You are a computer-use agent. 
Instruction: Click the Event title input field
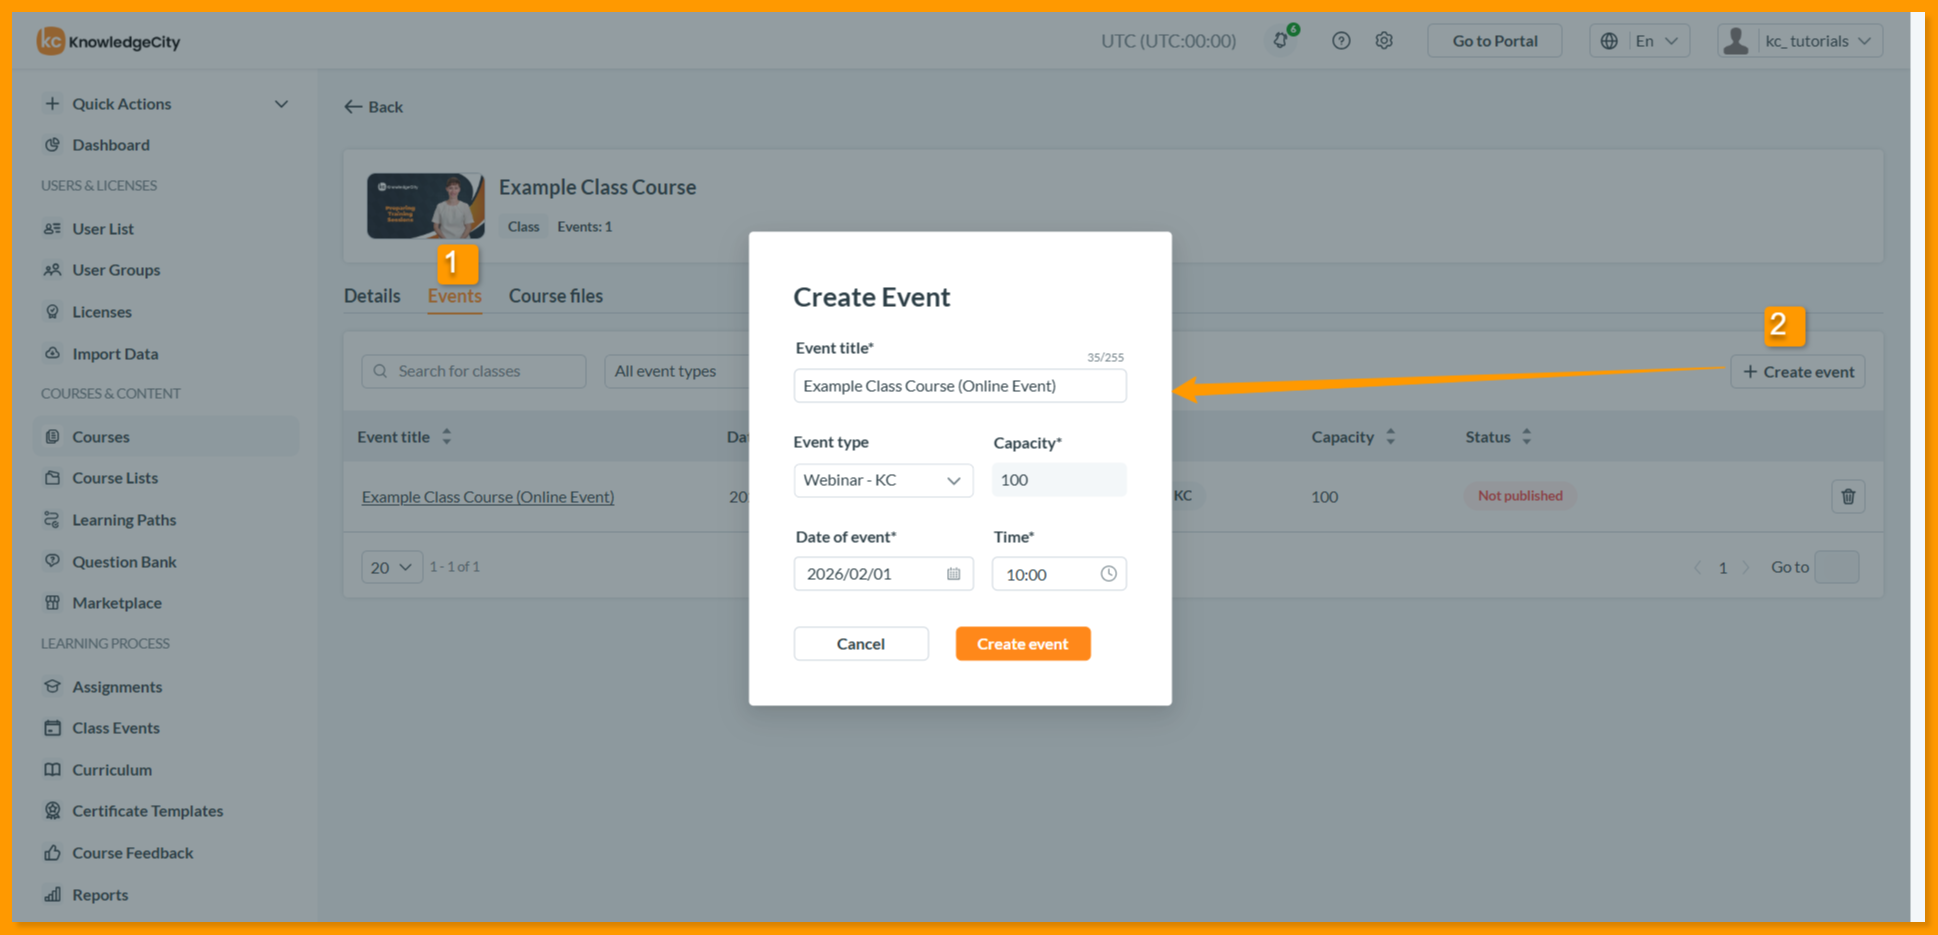[x=960, y=386]
